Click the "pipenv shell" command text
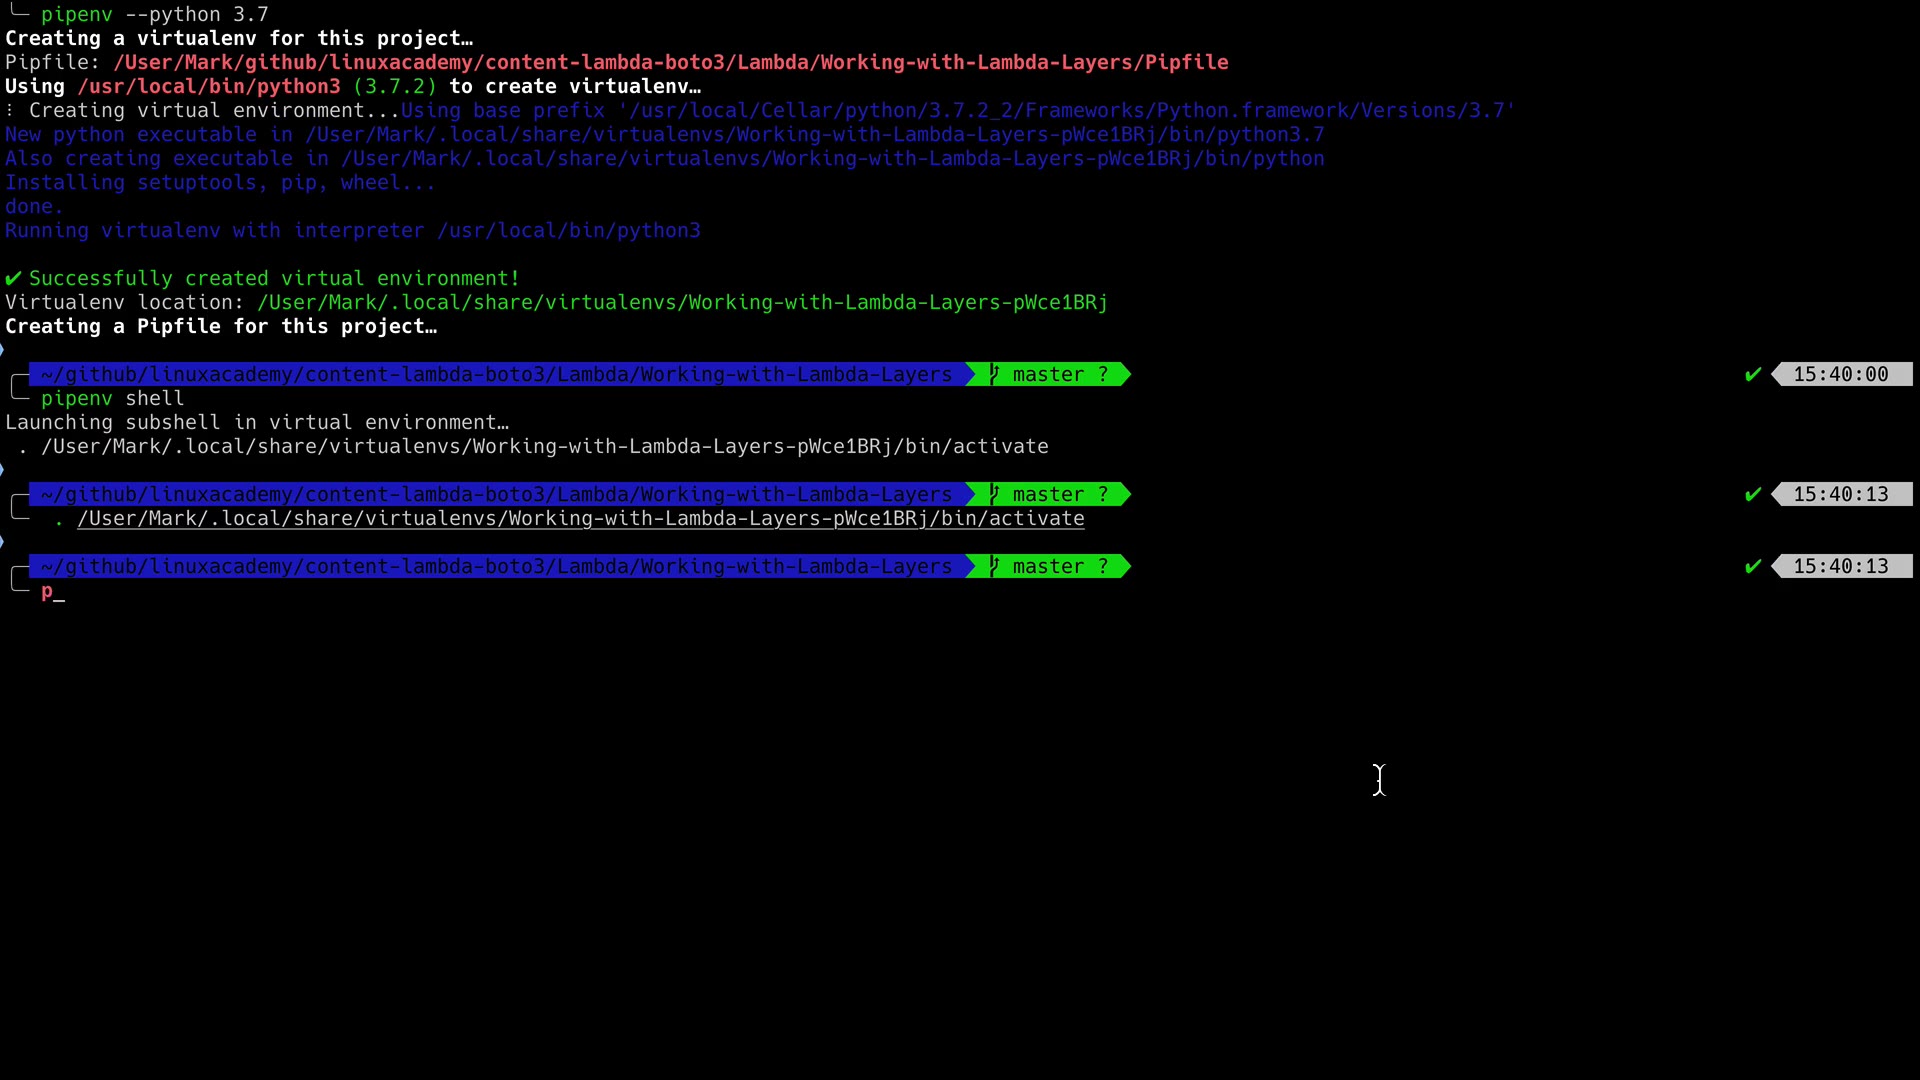1920x1080 pixels. [x=112, y=399]
